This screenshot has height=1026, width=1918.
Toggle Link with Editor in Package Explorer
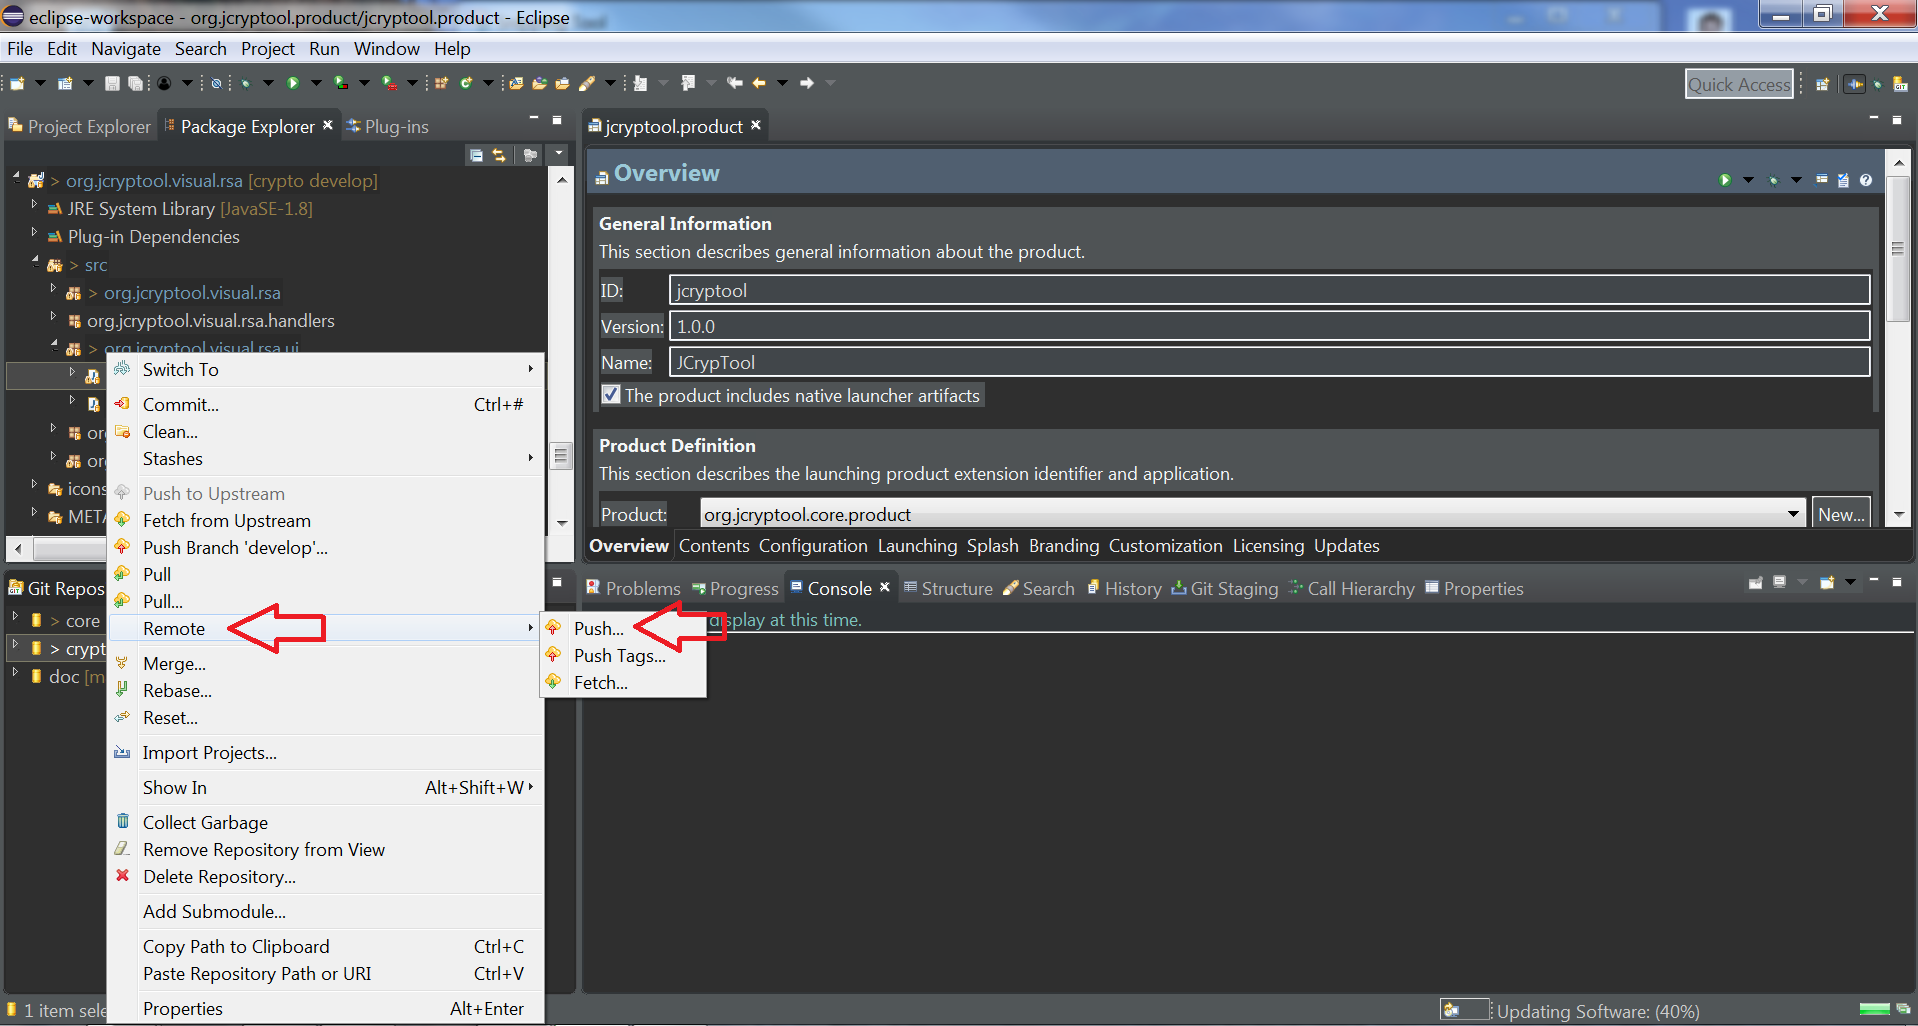[x=499, y=155]
